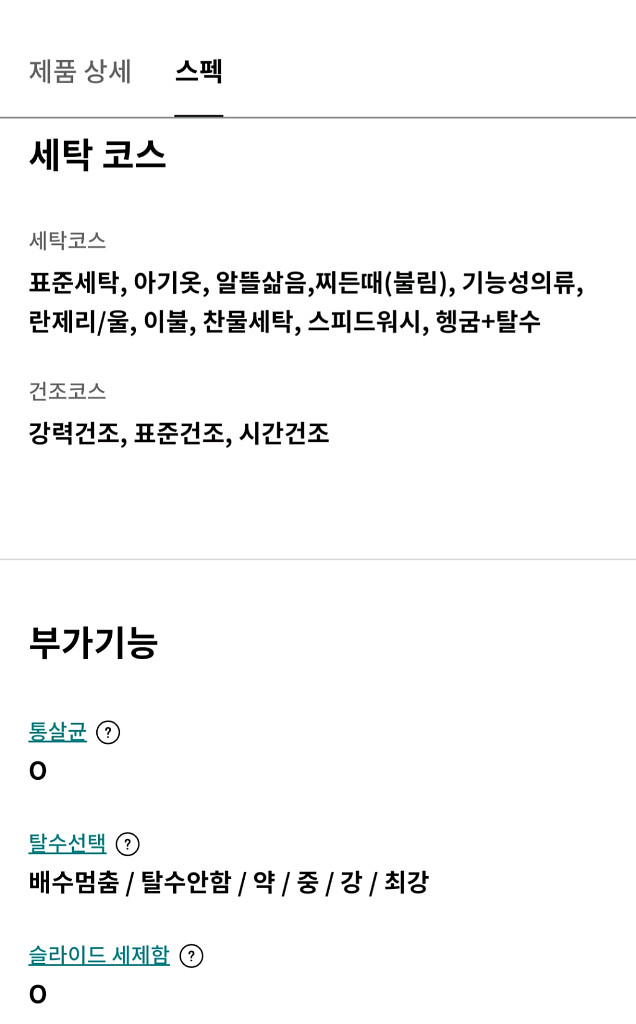Click the 슬라이드 세제함 link
The width and height of the screenshot is (636, 1024).
coord(99,956)
